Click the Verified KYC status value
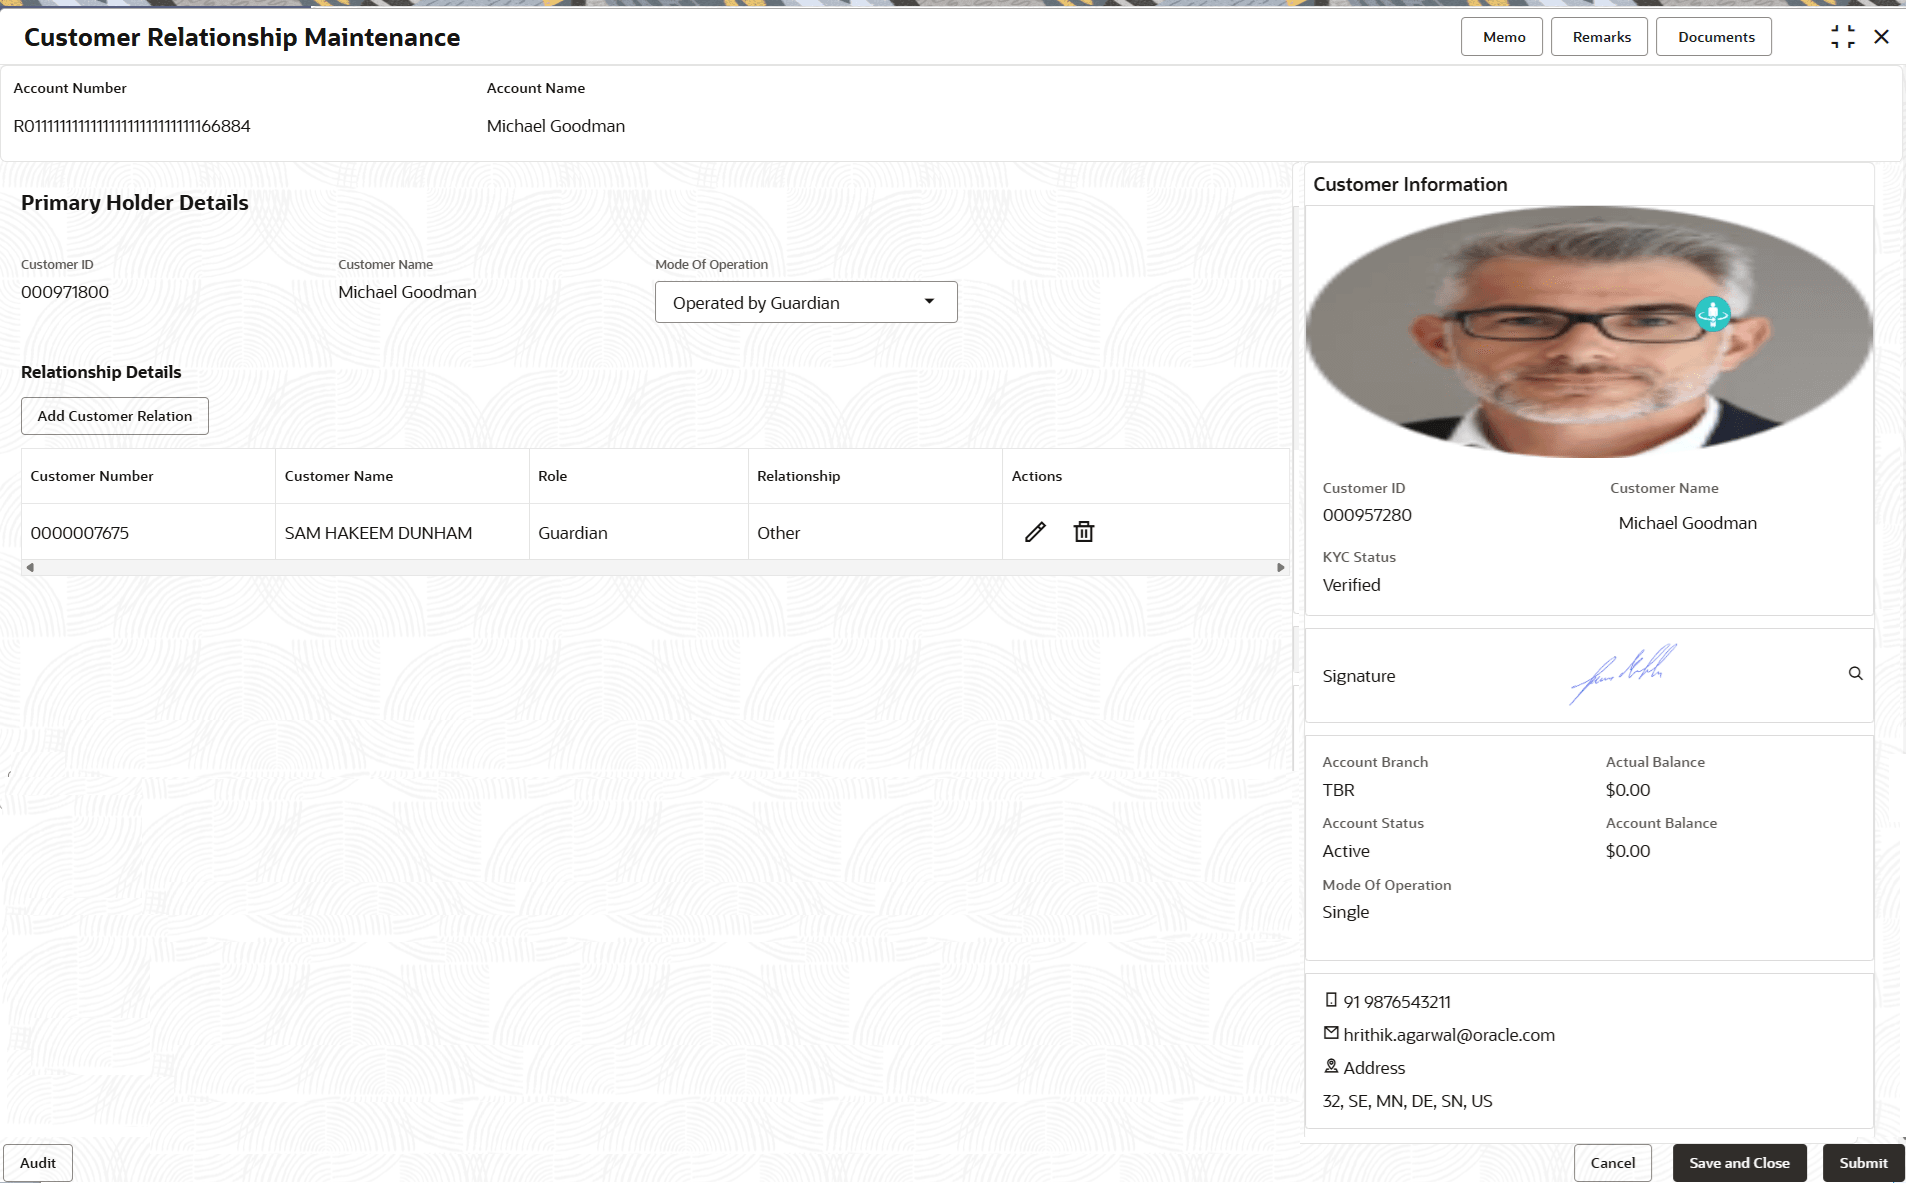The width and height of the screenshot is (1906, 1194). pyautogui.click(x=1351, y=585)
